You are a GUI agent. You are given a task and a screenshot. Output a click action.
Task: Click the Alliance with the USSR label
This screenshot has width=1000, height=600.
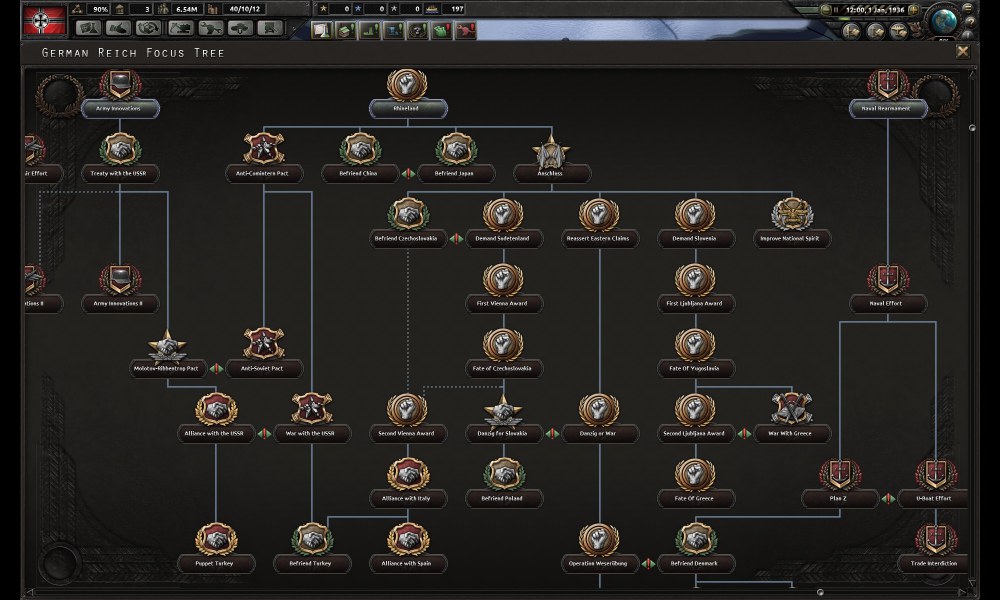(215, 434)
